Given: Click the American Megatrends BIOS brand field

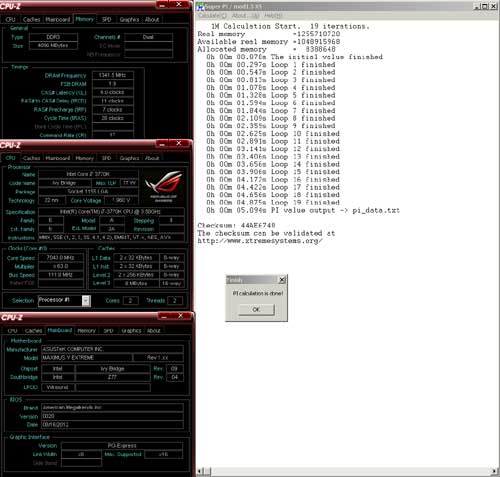Looking at the screenshot, I should pos(112,407).
